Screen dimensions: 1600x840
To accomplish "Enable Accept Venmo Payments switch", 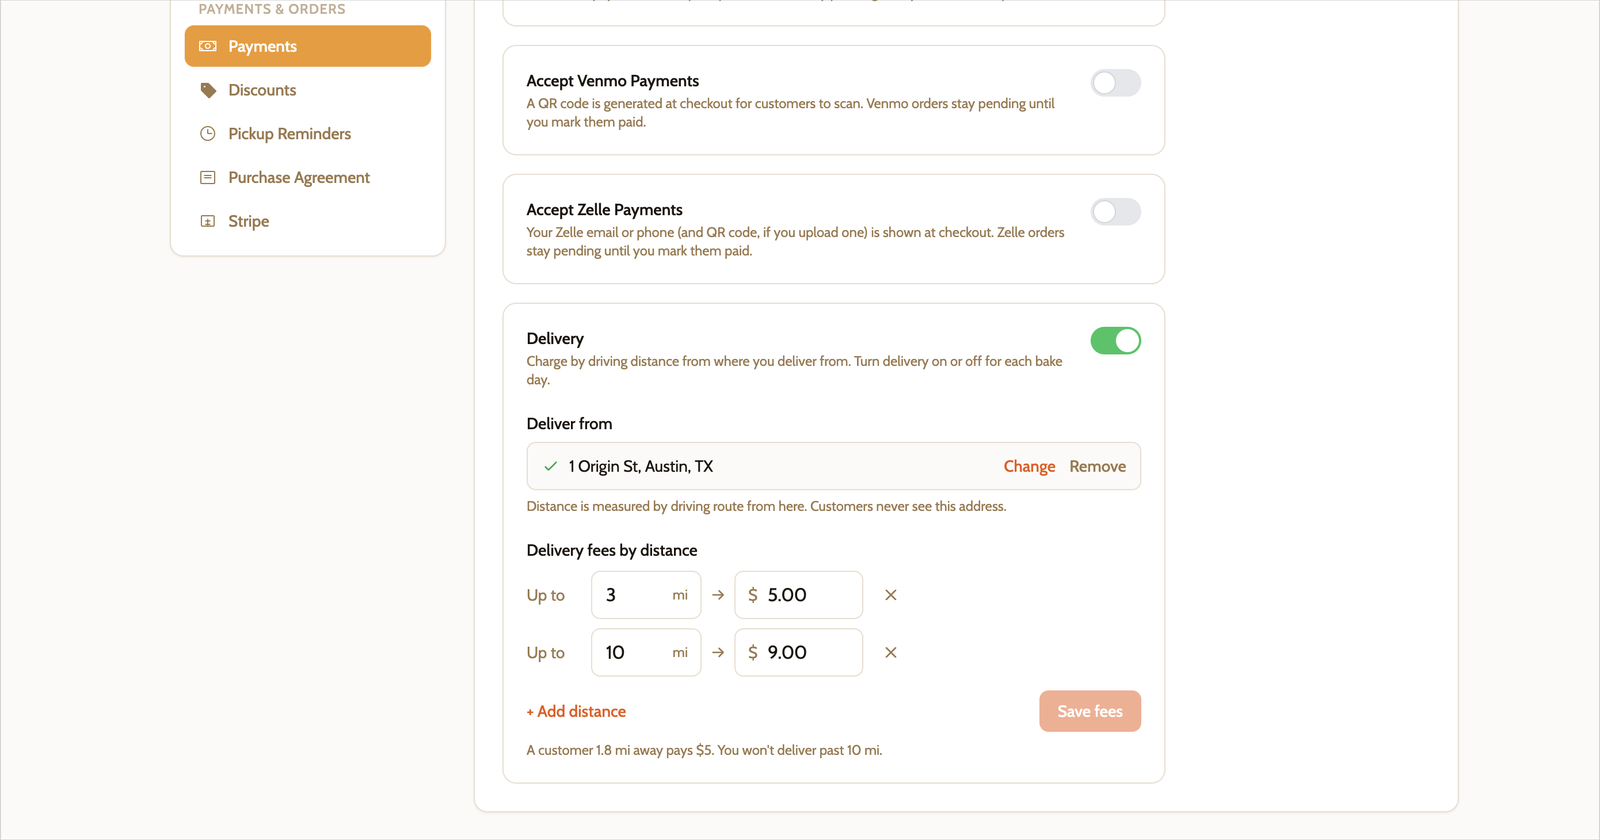I will [1115, 83].
